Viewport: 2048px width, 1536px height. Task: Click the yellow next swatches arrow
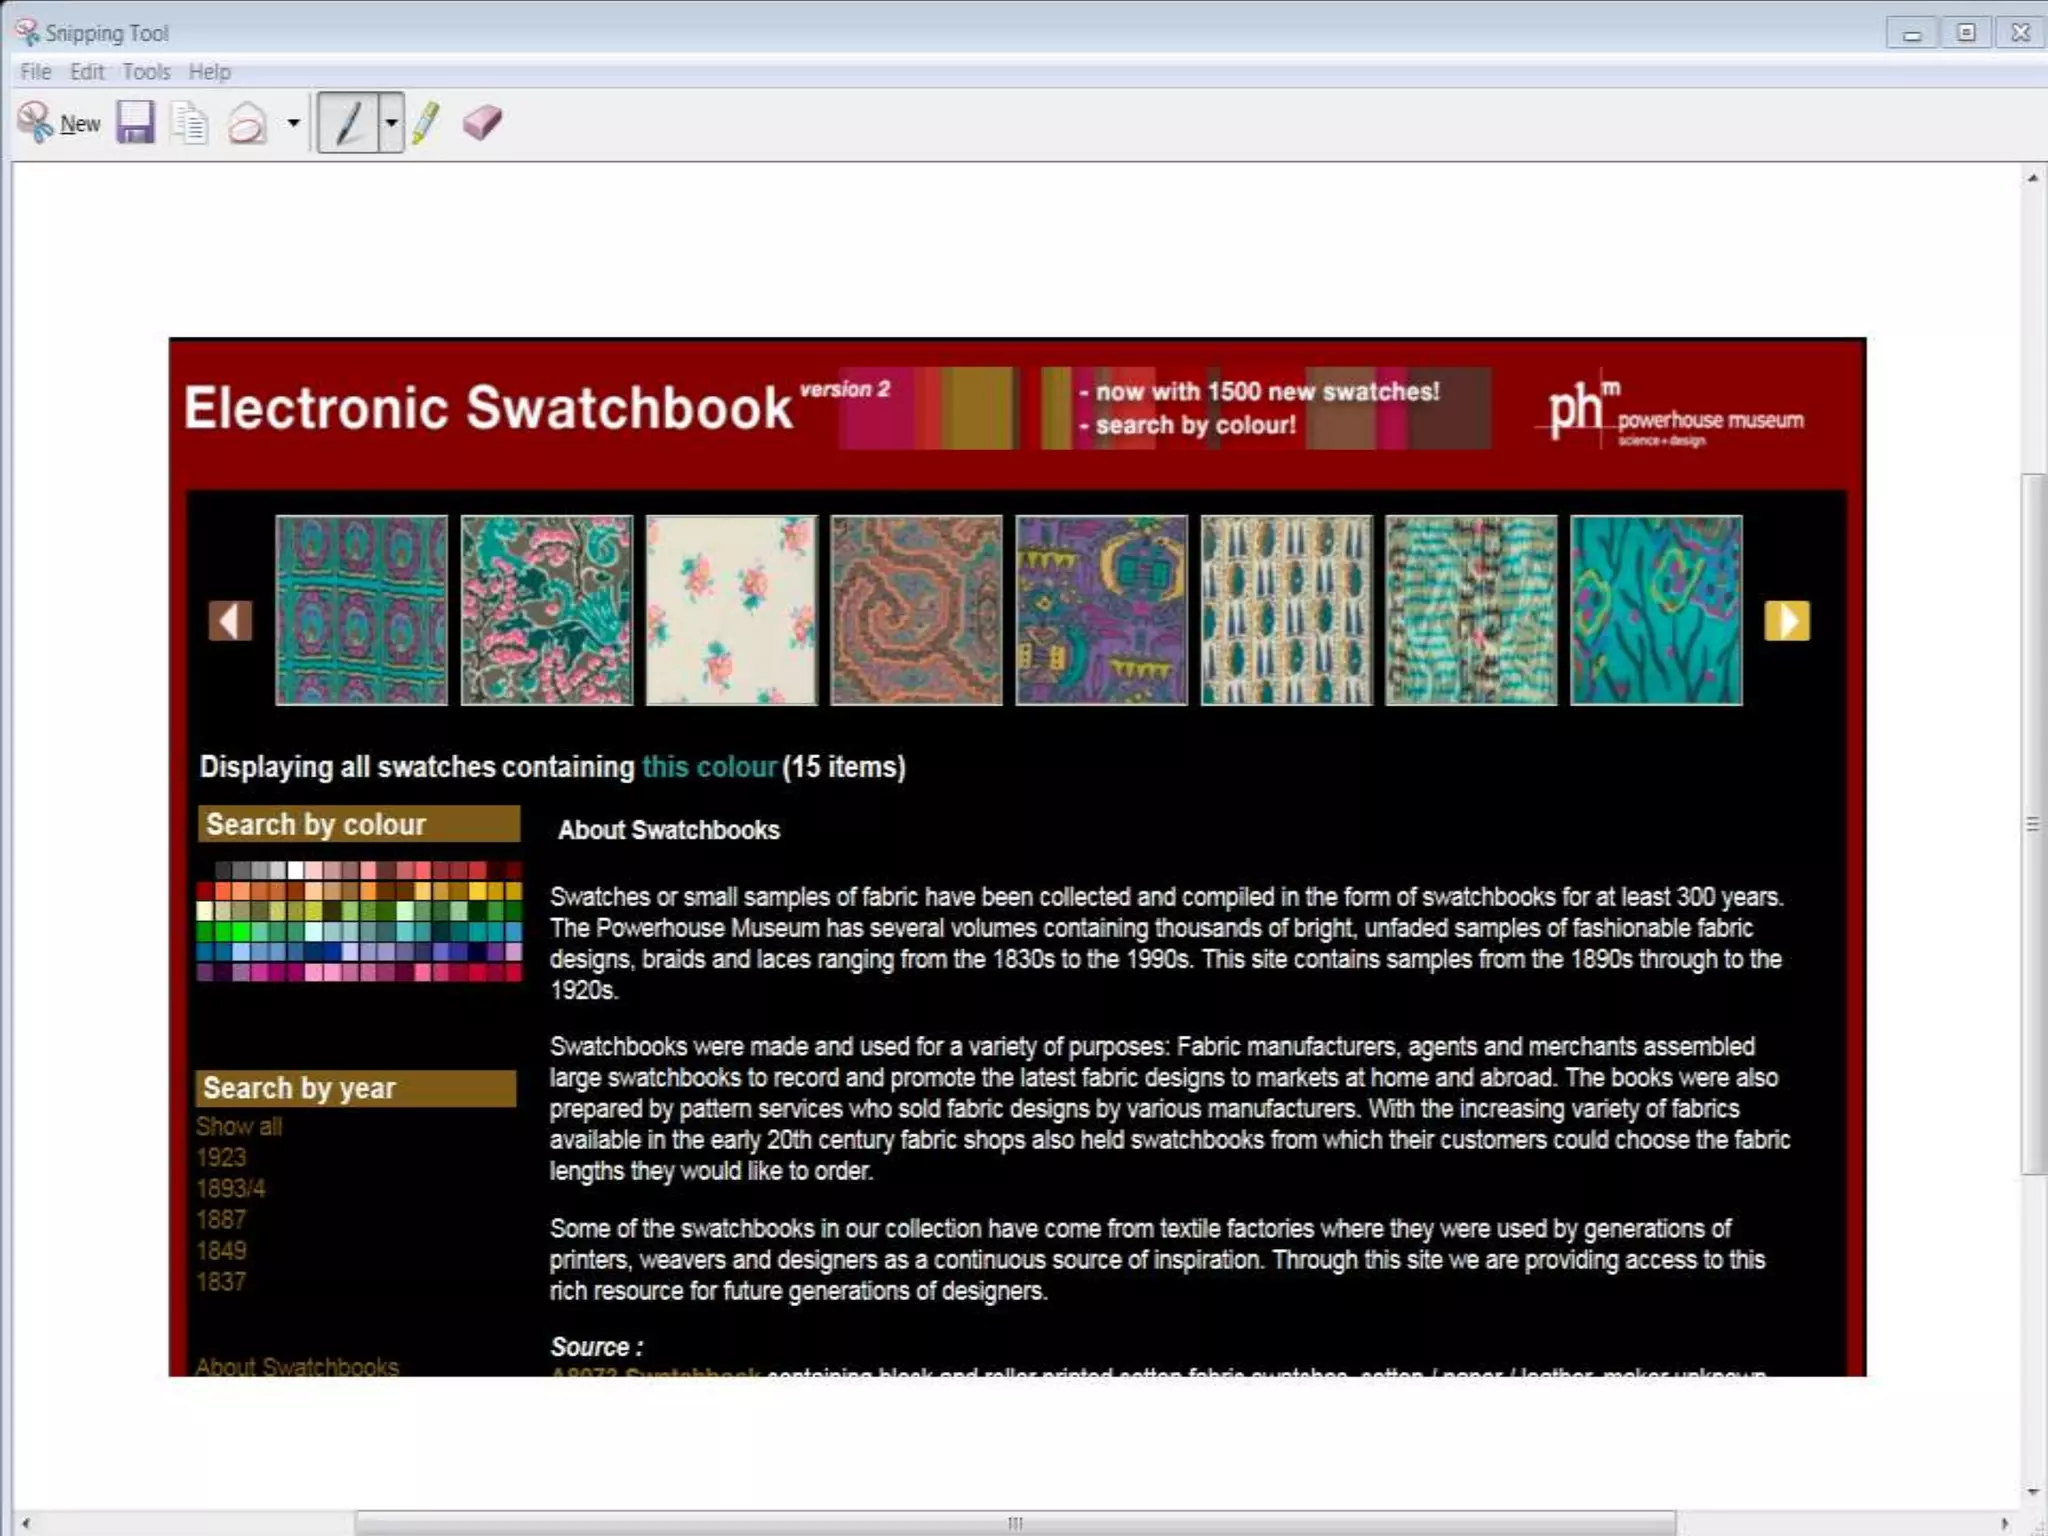[1787, 621]
